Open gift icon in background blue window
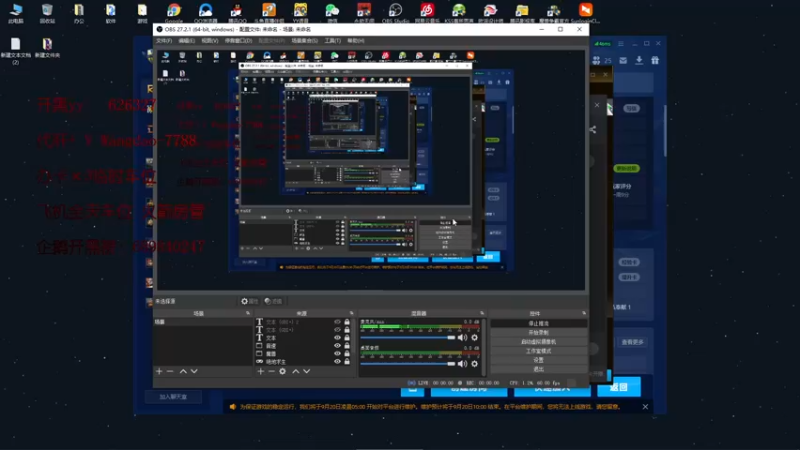The height and width of the screenshot is (450, 800). 655,60
